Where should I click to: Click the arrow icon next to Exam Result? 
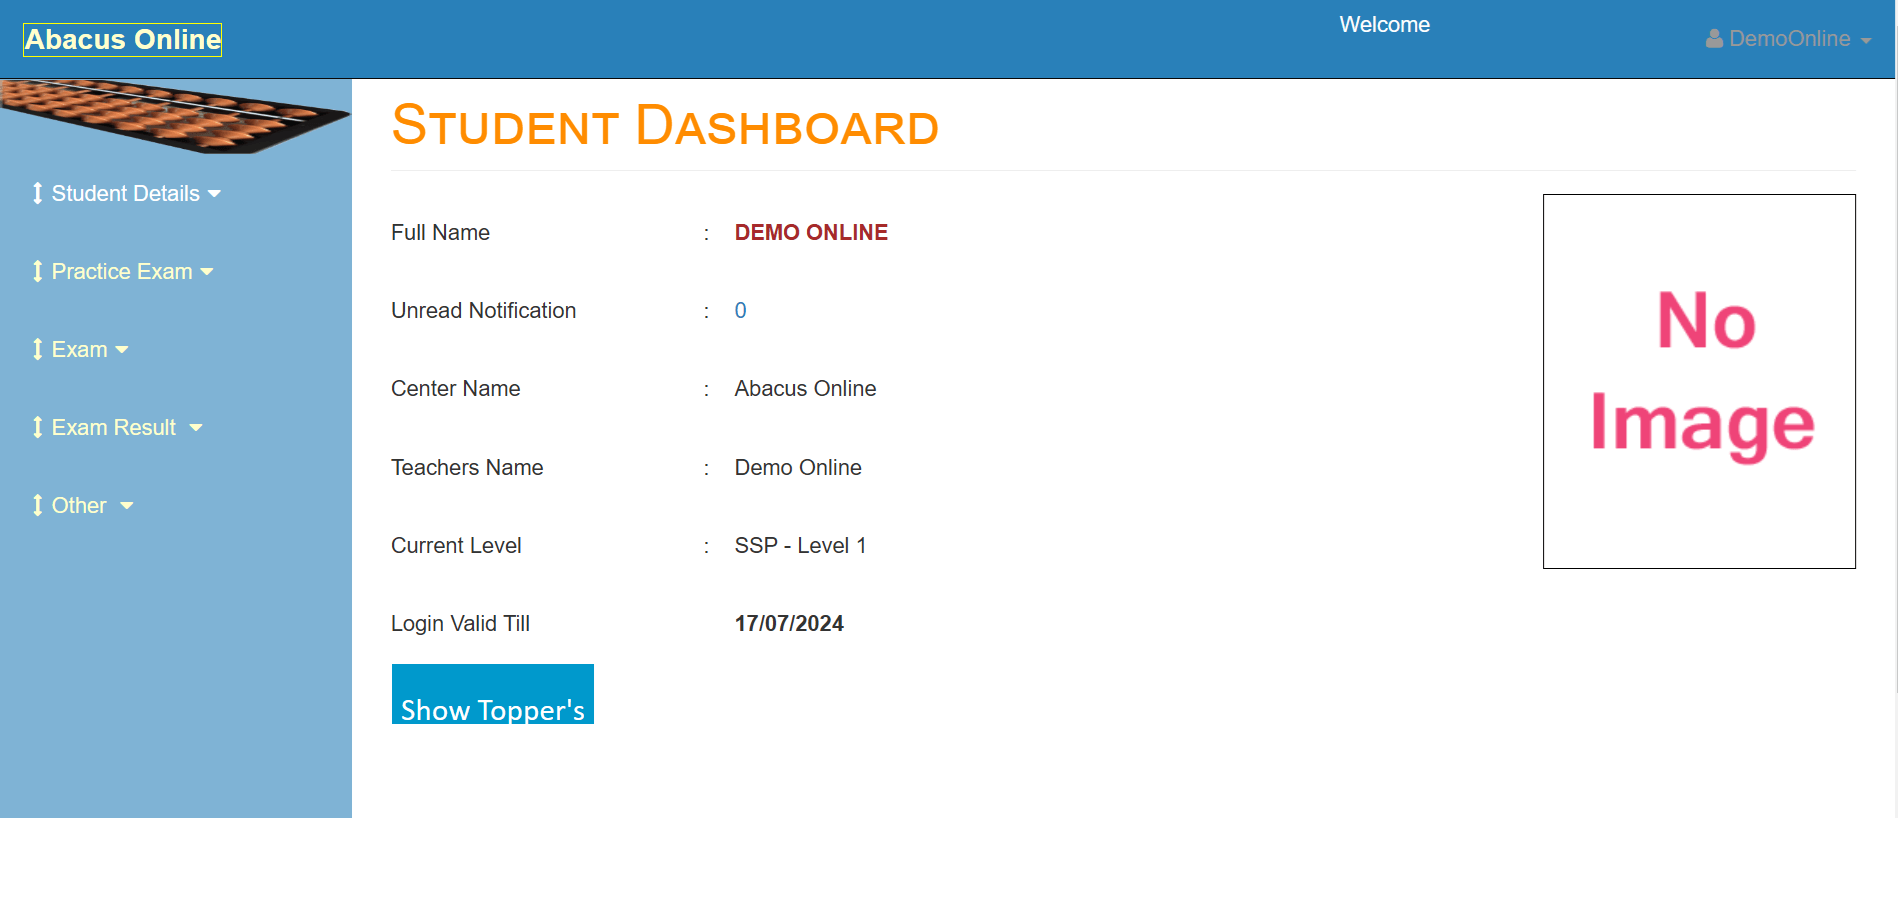click(38, 427)
